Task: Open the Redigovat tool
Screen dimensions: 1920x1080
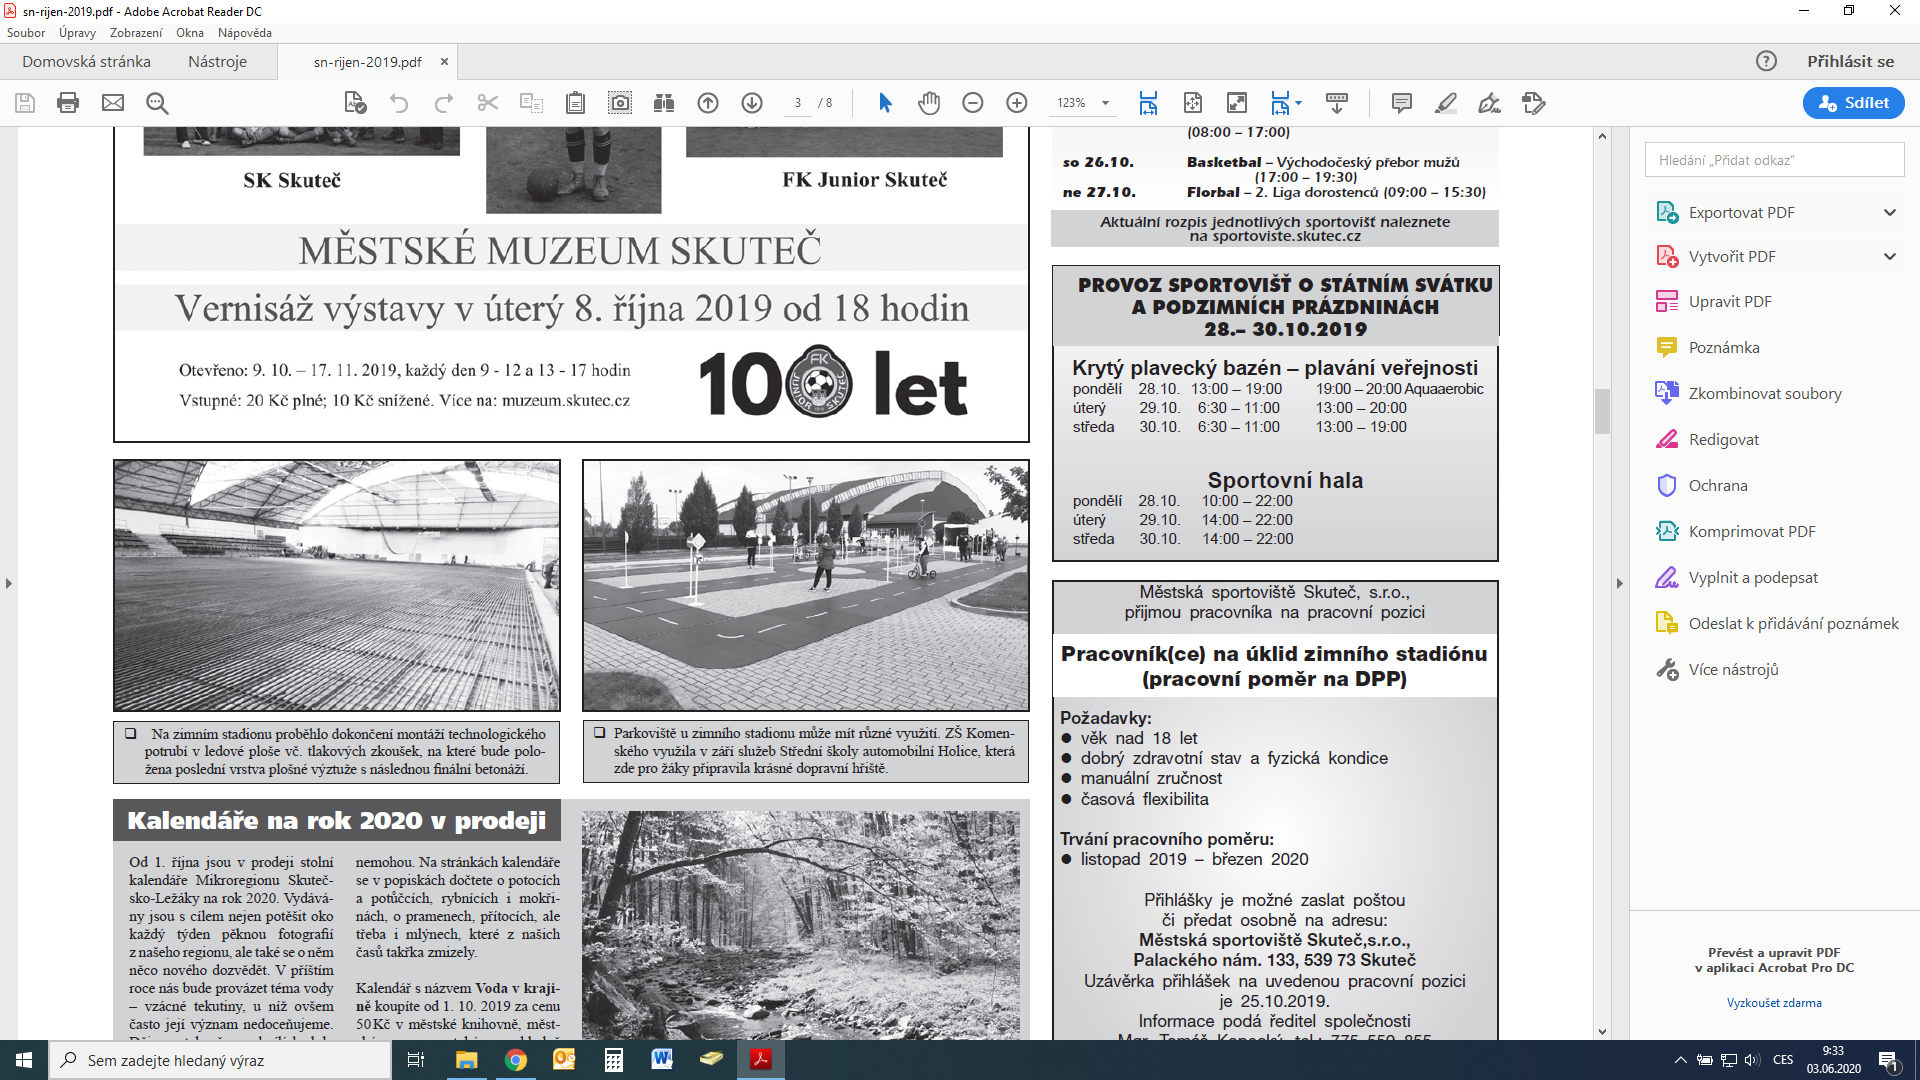Action: click(1724, 439)
